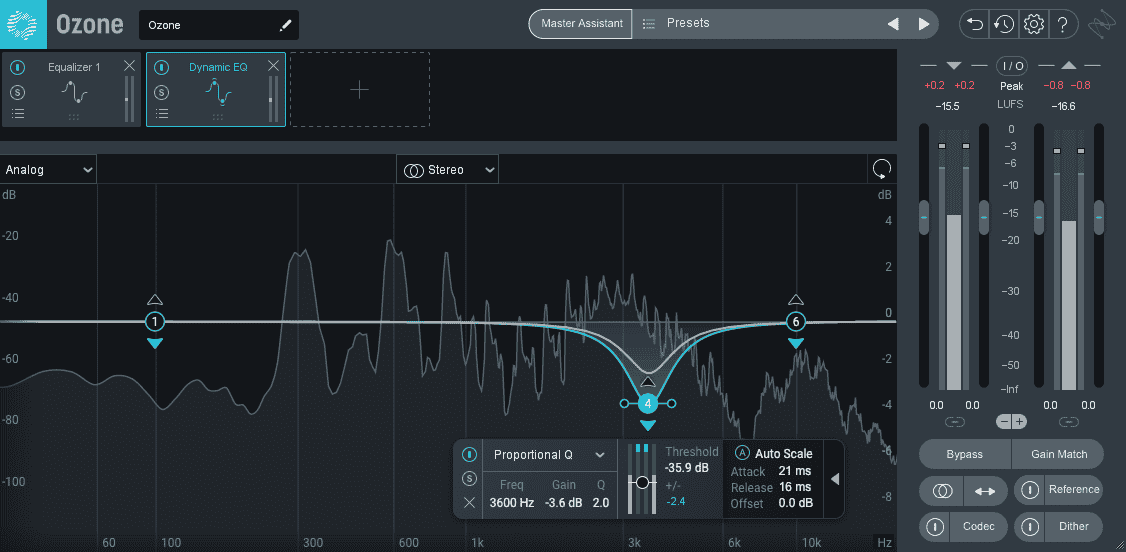Click the meter minus plus zoom control
Screen dimensions: 1126x552
[x=1012, y=421]
